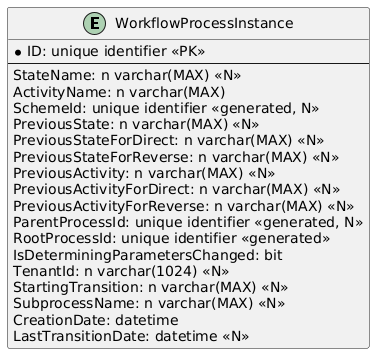Click the PreviousStateForReverse field
The height and width of the screenshot is (361, 382).
click(176, 157)
